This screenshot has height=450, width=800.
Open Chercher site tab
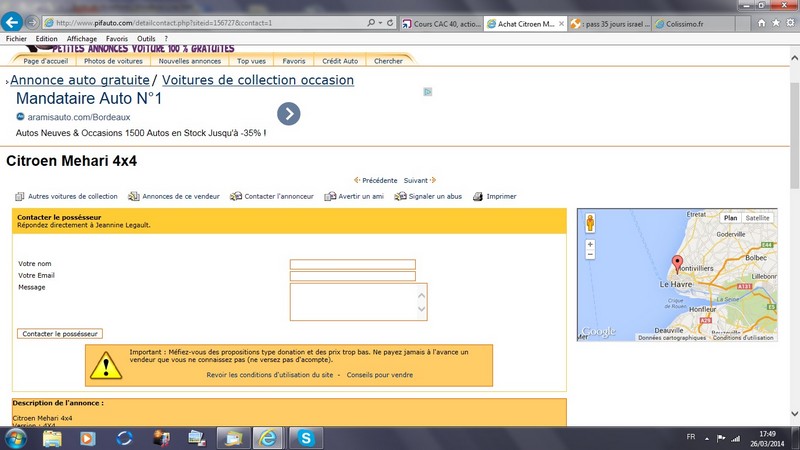(388, 61)
